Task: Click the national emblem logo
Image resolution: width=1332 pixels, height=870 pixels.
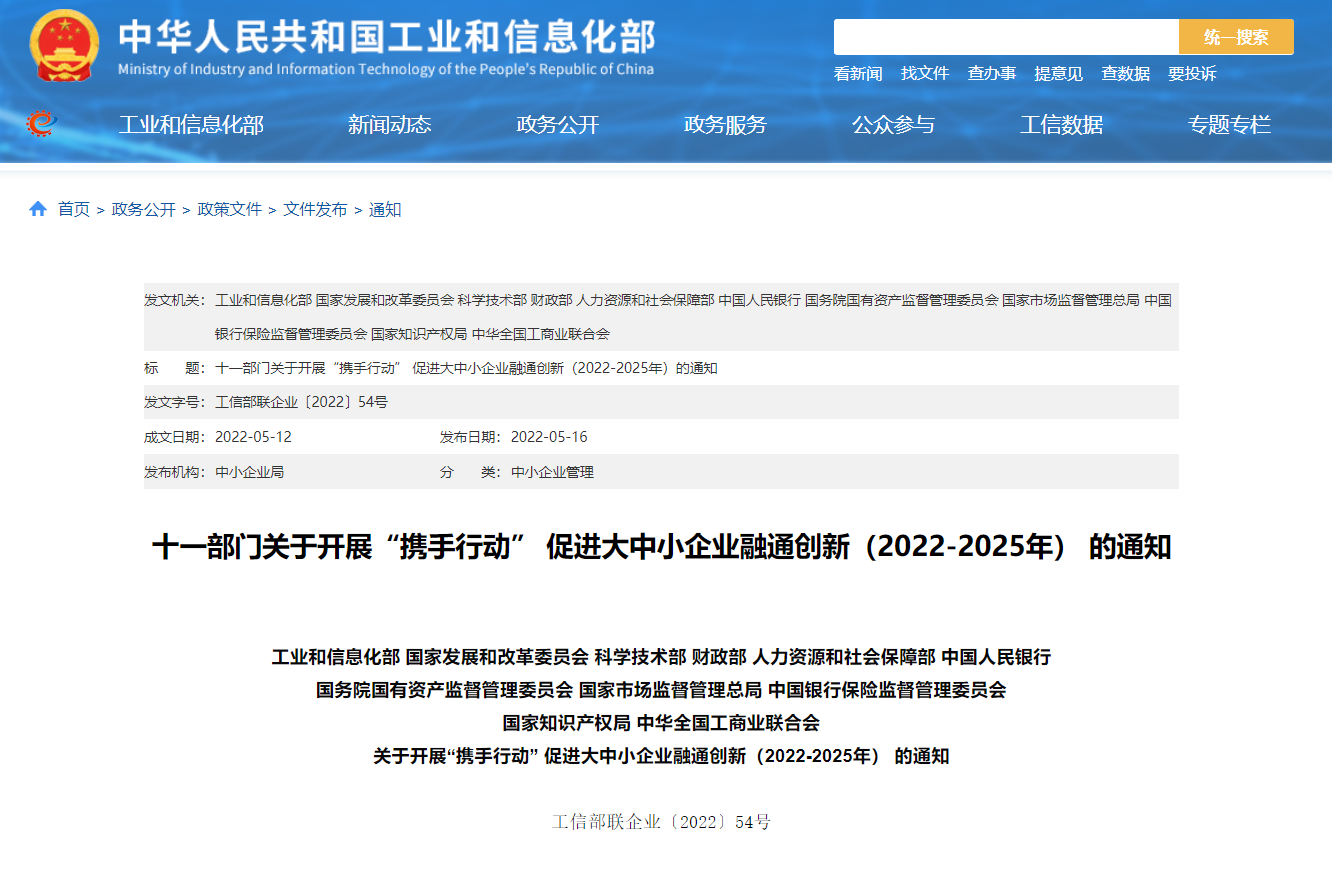Action: [64, 44]
